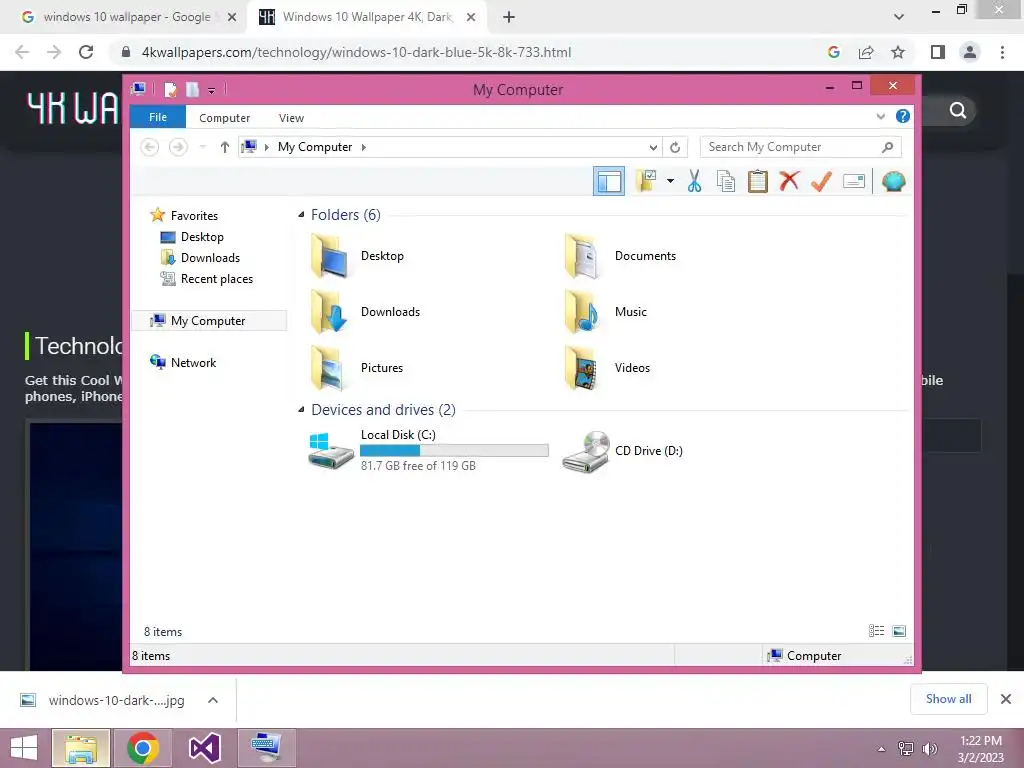Click the Paste clipboard icon
This screenshot has width=1024, height=768.
(758, 181)
